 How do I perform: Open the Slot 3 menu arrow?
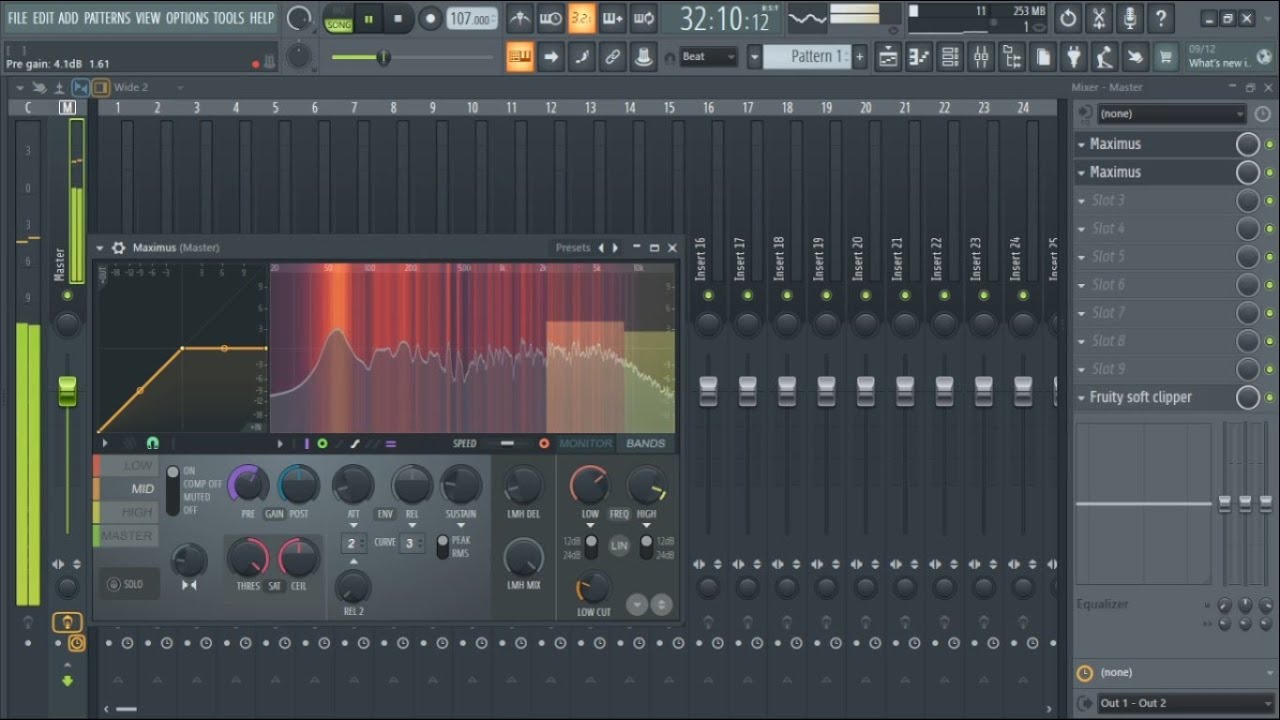(x=1082, y=201)
